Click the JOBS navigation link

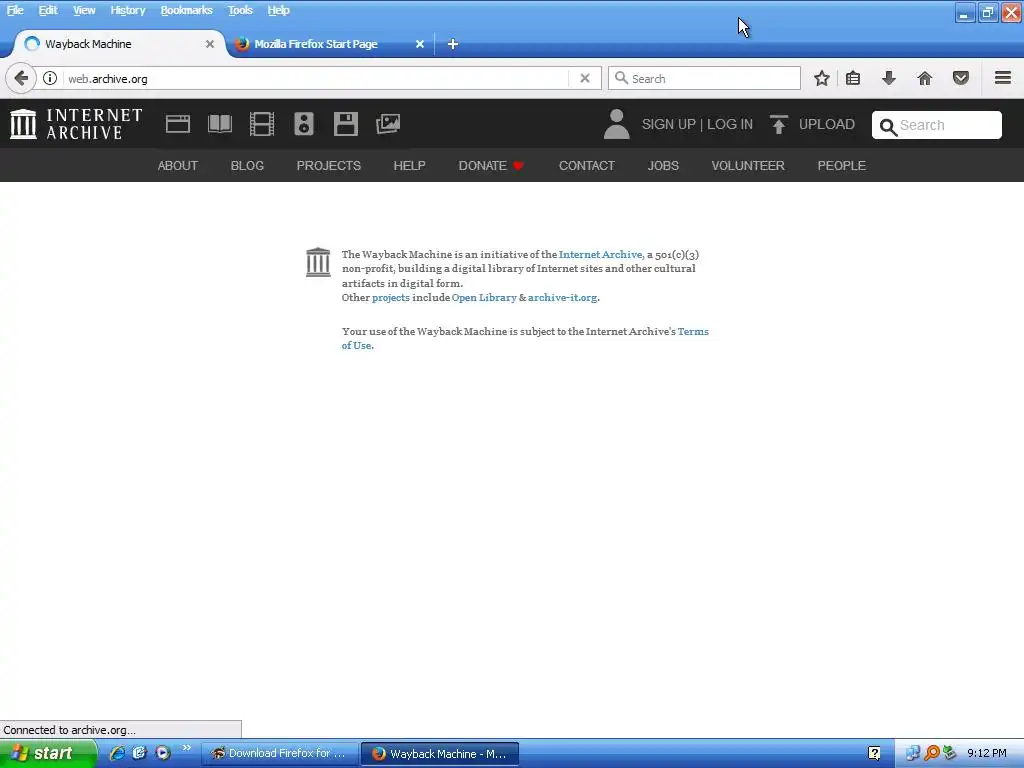[x=663, y=166]
